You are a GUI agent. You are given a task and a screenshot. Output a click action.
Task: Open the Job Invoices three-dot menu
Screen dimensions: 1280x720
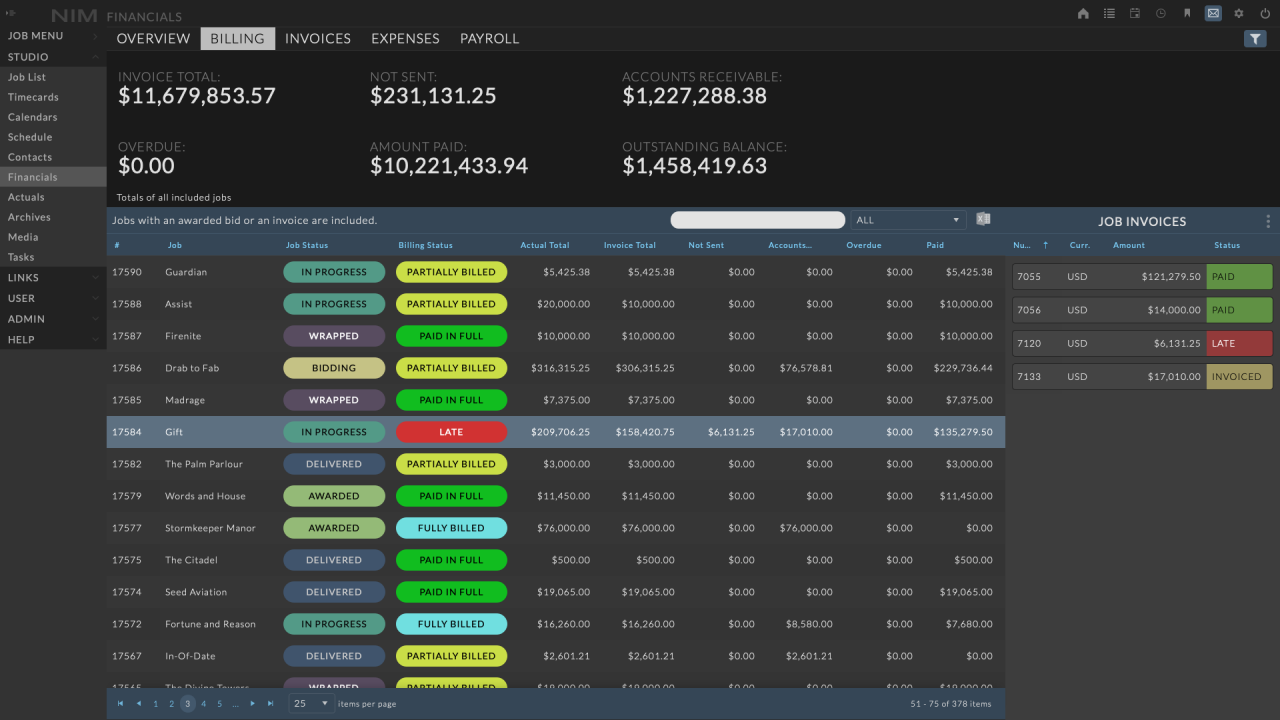click(1268, 221)
